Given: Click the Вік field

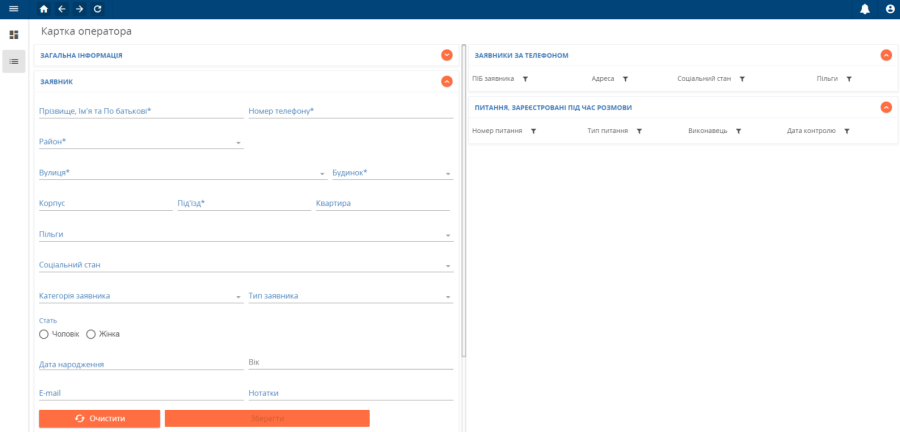Looking at the screenshot, I should (x=351, y=363).
